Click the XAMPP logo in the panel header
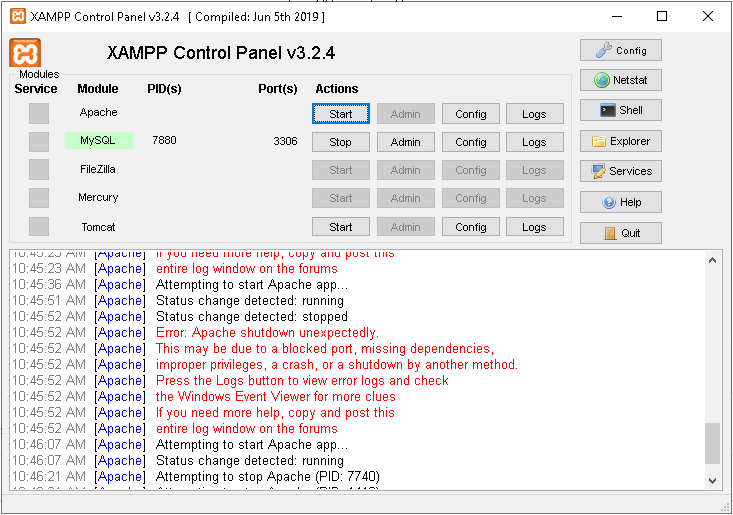 (25, 53)
